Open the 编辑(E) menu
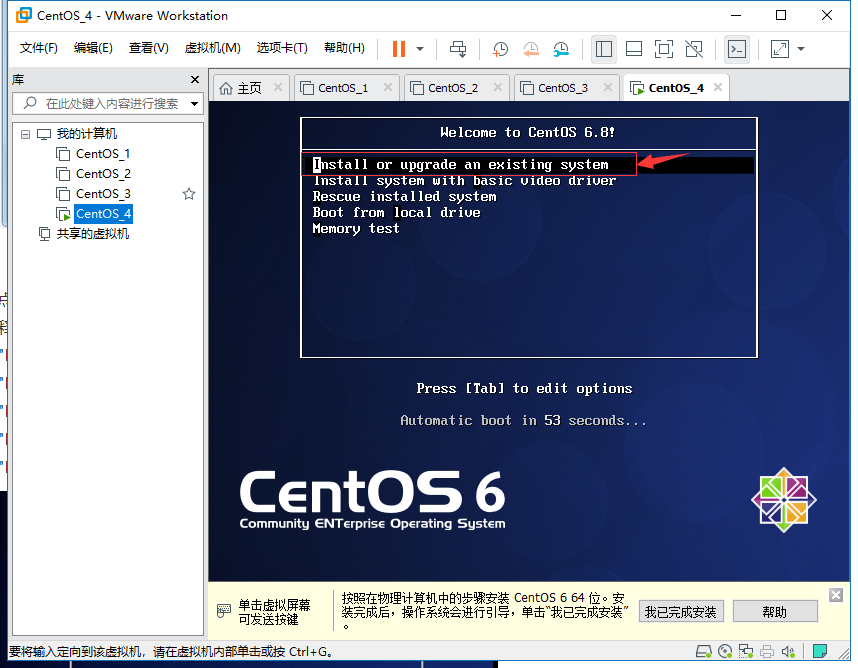This screenshot has width=858, height=668. (93, 48)
